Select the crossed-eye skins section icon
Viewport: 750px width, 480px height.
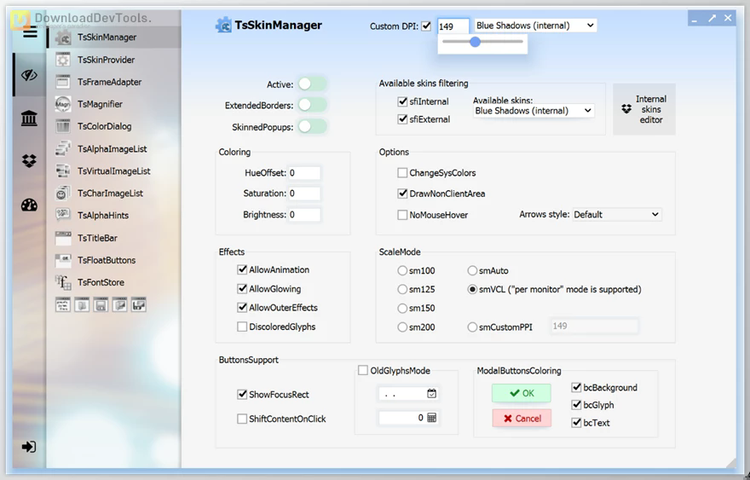pos(29,75)
